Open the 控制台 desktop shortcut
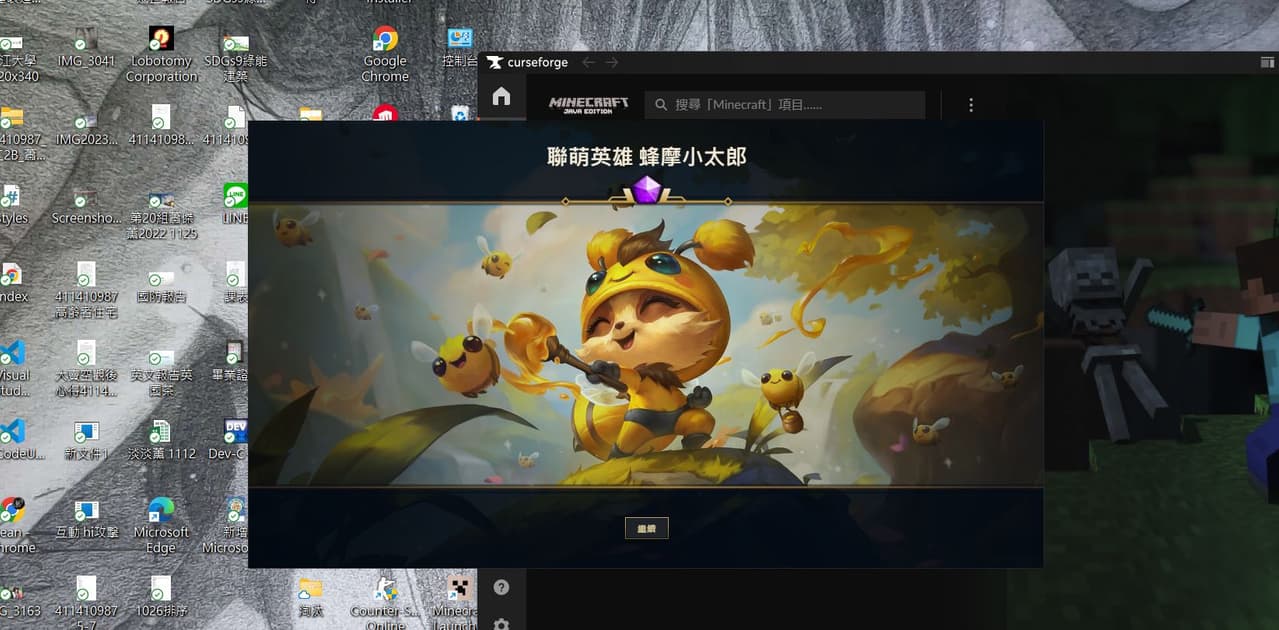1279x630 pixels. pos(460,48)
